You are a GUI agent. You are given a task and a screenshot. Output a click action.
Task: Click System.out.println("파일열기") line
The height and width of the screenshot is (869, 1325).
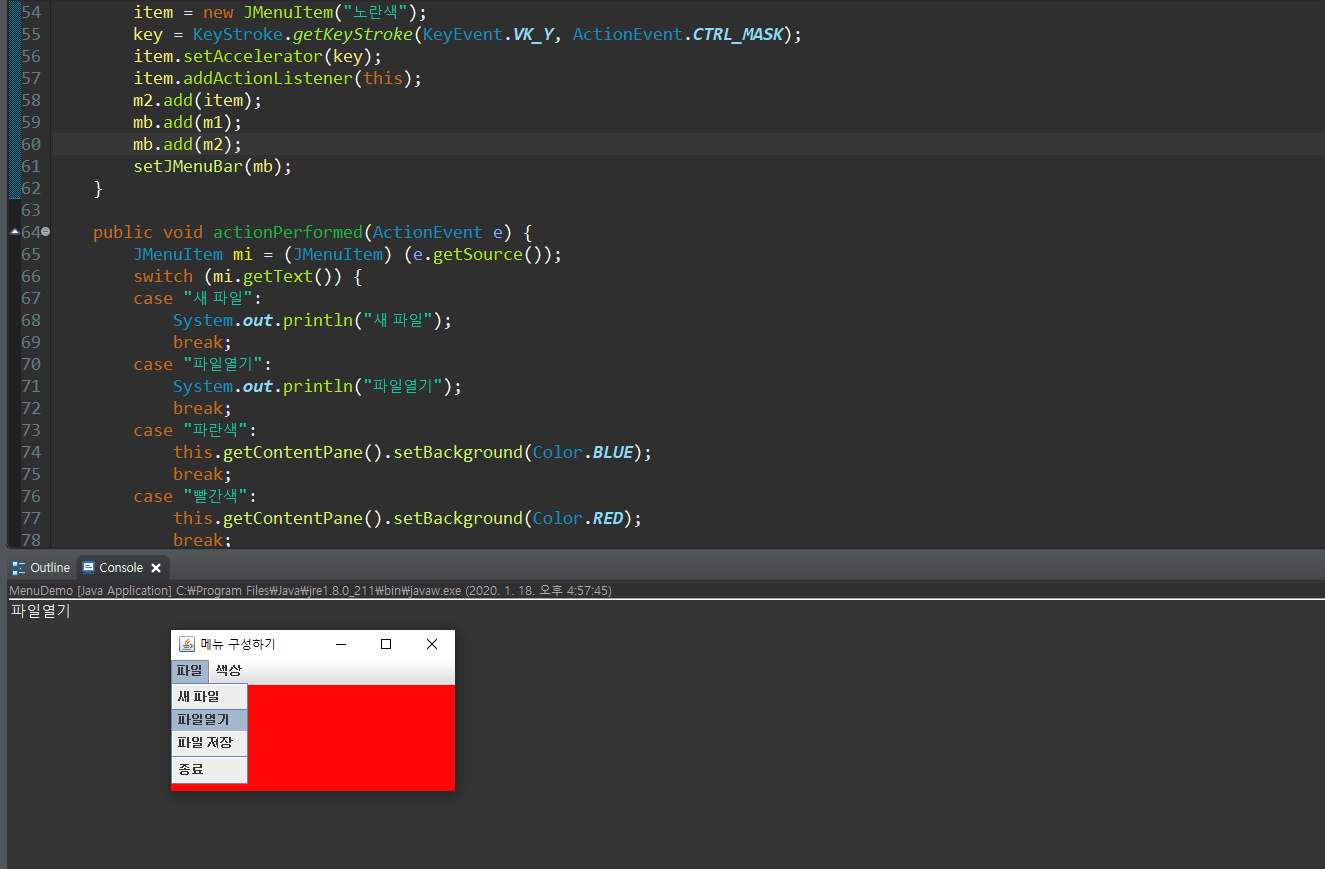(x=318, y=386)
